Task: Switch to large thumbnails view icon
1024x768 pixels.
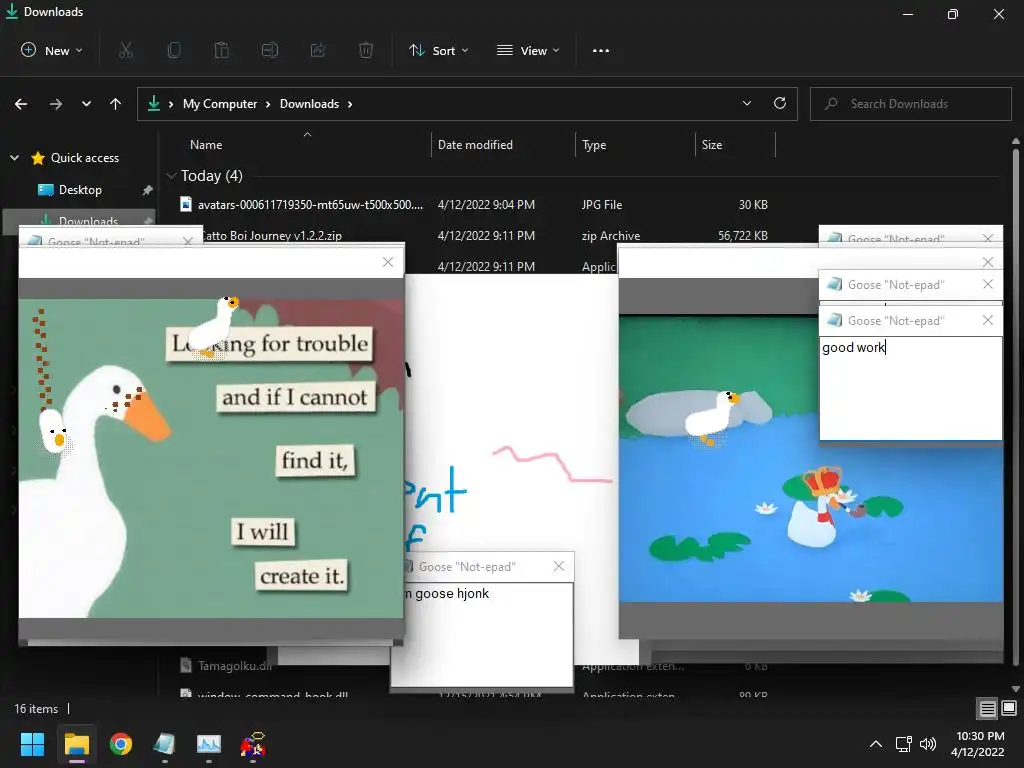Action: pyautogui.click(x=1009, y=709)
